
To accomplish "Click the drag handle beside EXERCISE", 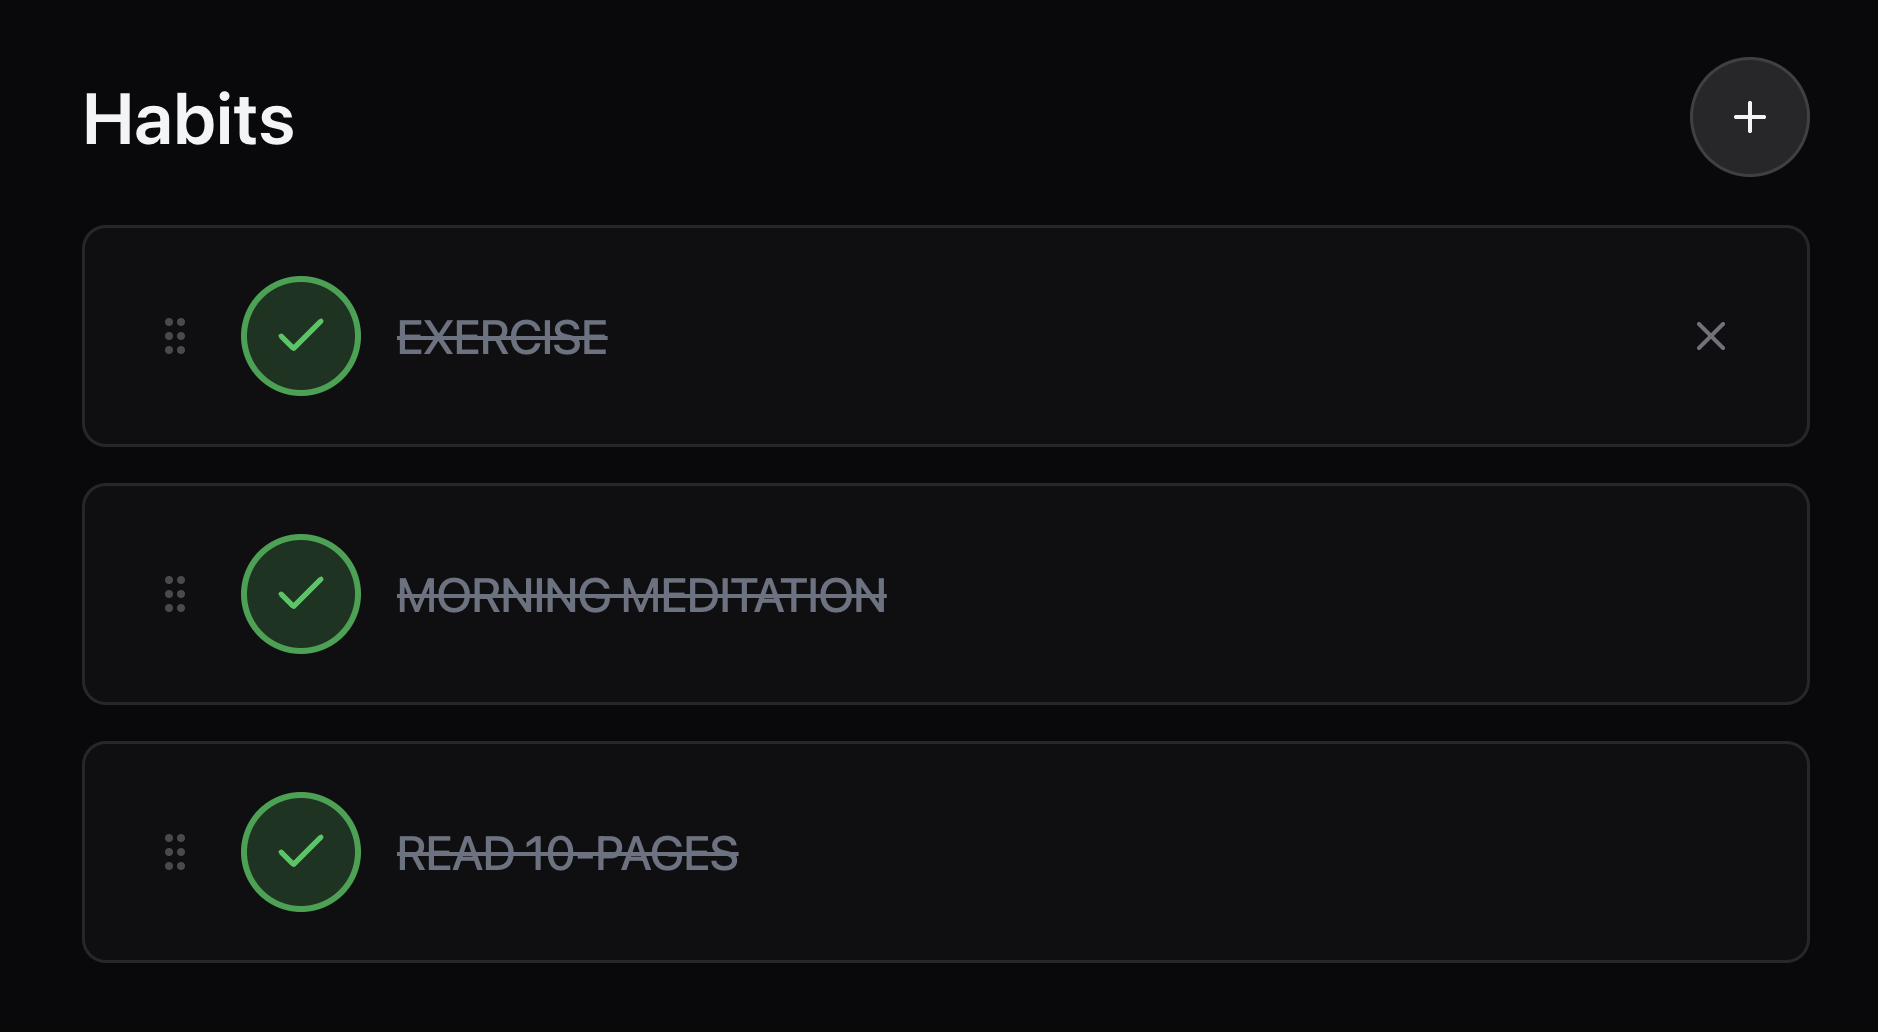I will tap(175, 337).
